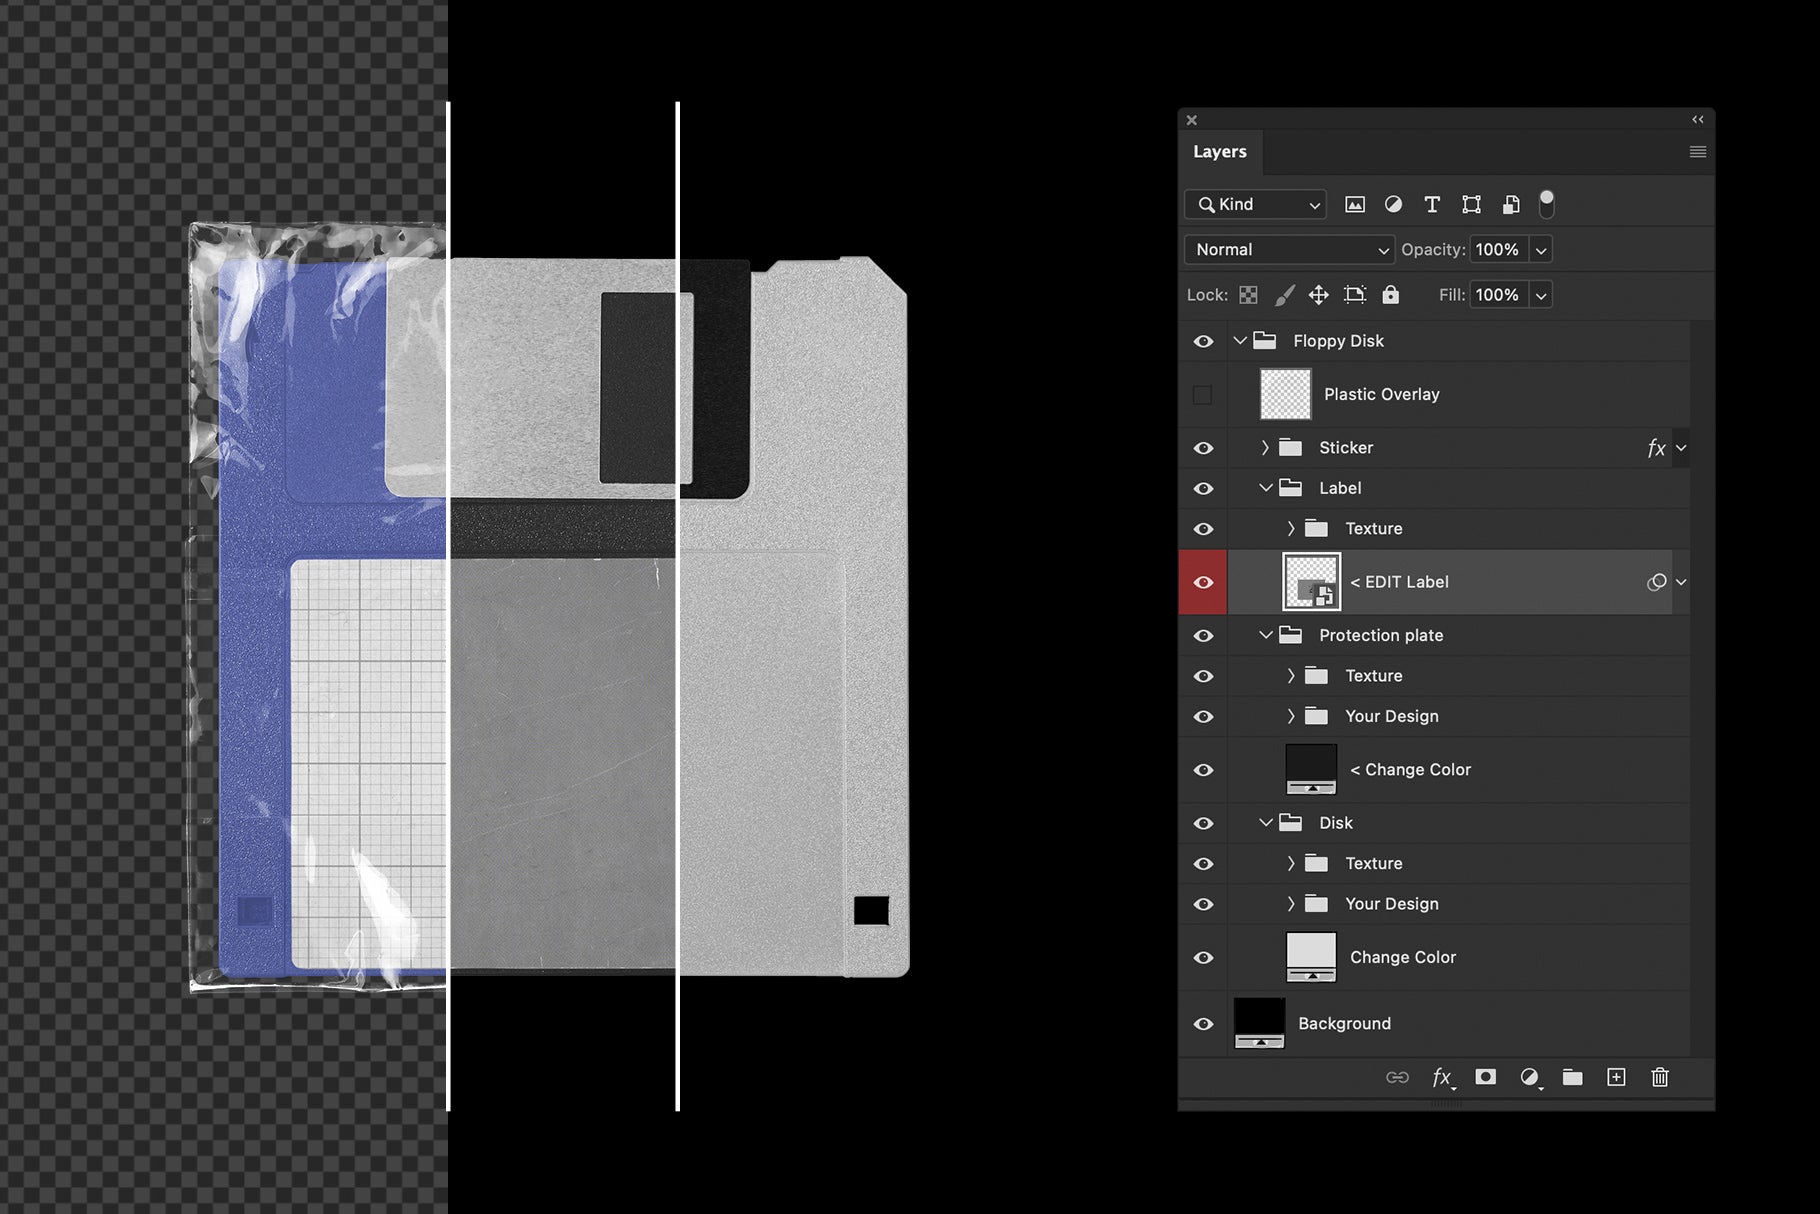
Task: Click the Kind filter dropdown
Action: 1254,204
